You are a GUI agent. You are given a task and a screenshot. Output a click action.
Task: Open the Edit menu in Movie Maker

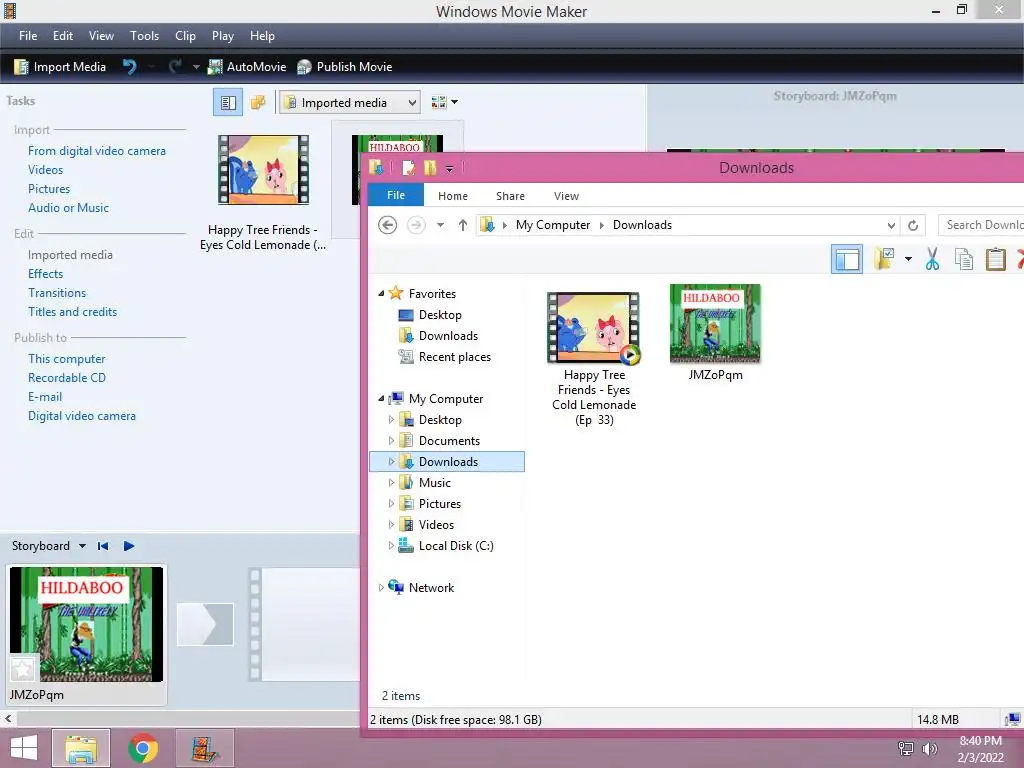63,36
